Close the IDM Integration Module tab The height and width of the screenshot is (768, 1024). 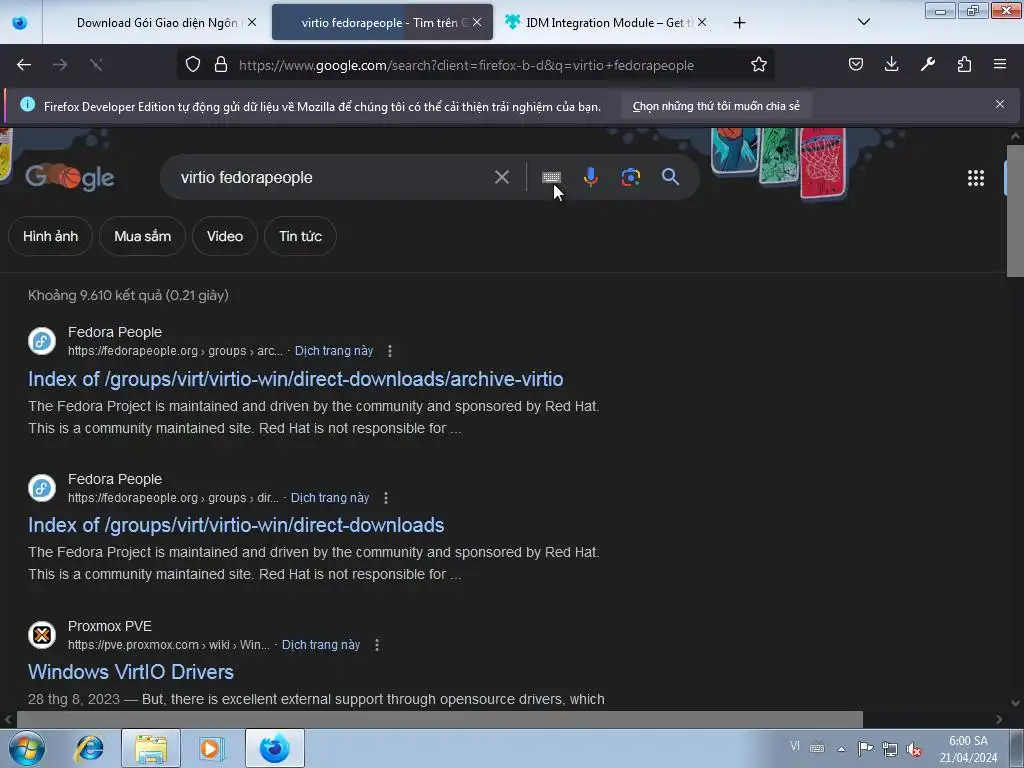click(702, 22)
